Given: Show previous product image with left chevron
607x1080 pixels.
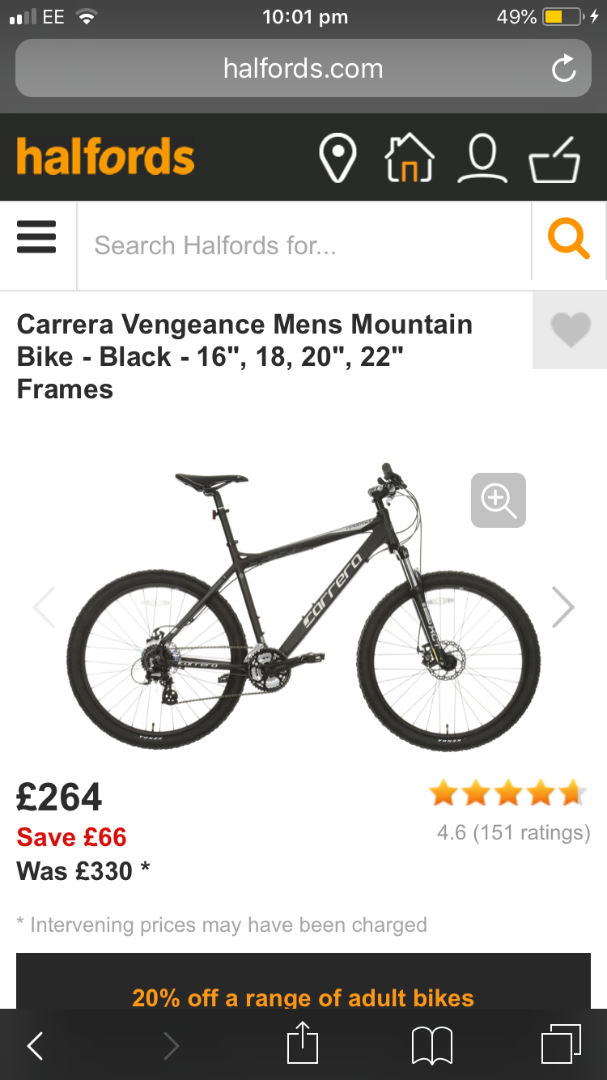Looking at the screenshot, I should coord(43,607).
